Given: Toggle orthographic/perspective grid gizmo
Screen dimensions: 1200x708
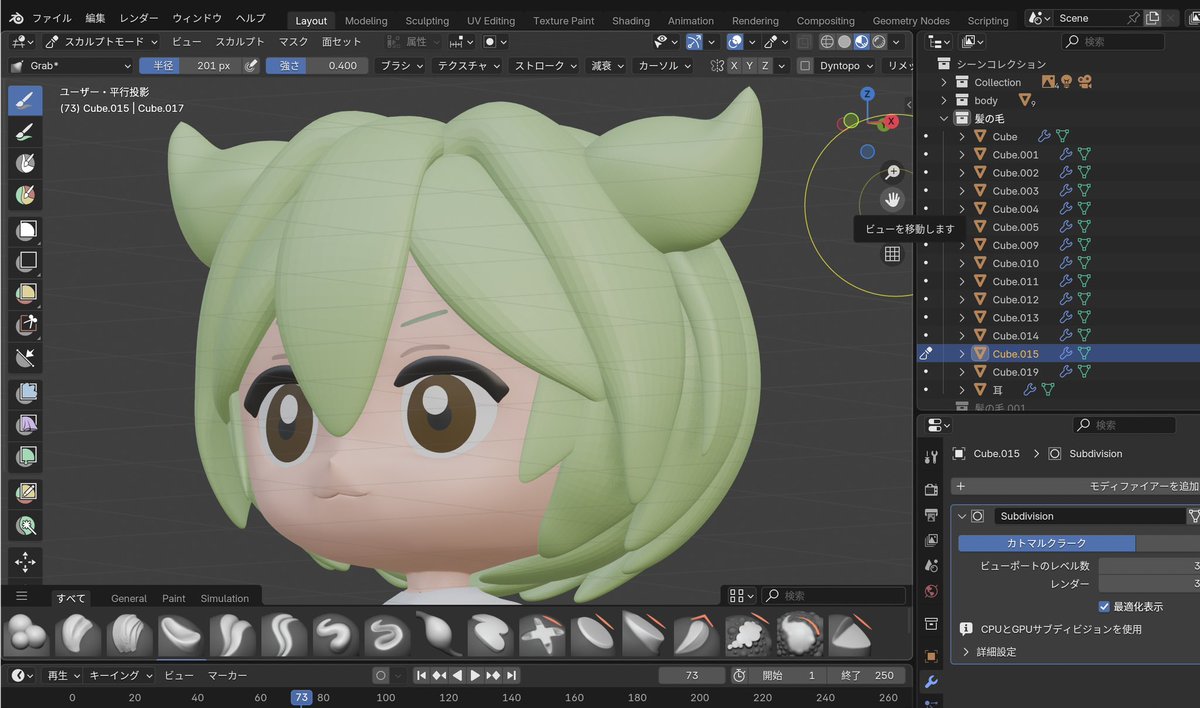Looking at the screenshot, I should click(893, 254).
